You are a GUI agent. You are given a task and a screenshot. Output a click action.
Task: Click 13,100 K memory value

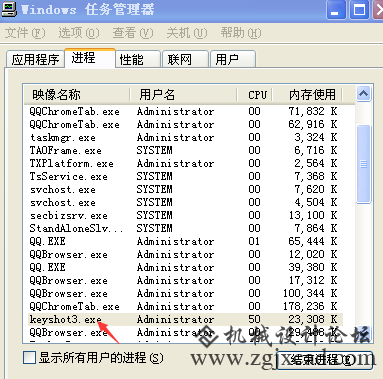(x=313, y=215)
